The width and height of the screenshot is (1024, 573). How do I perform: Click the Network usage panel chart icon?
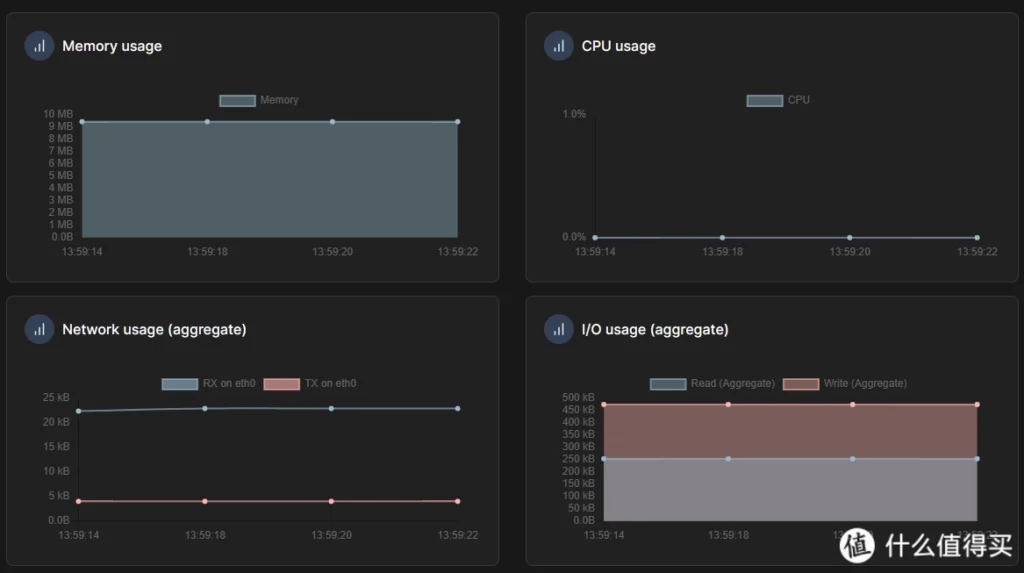(39, 329)
